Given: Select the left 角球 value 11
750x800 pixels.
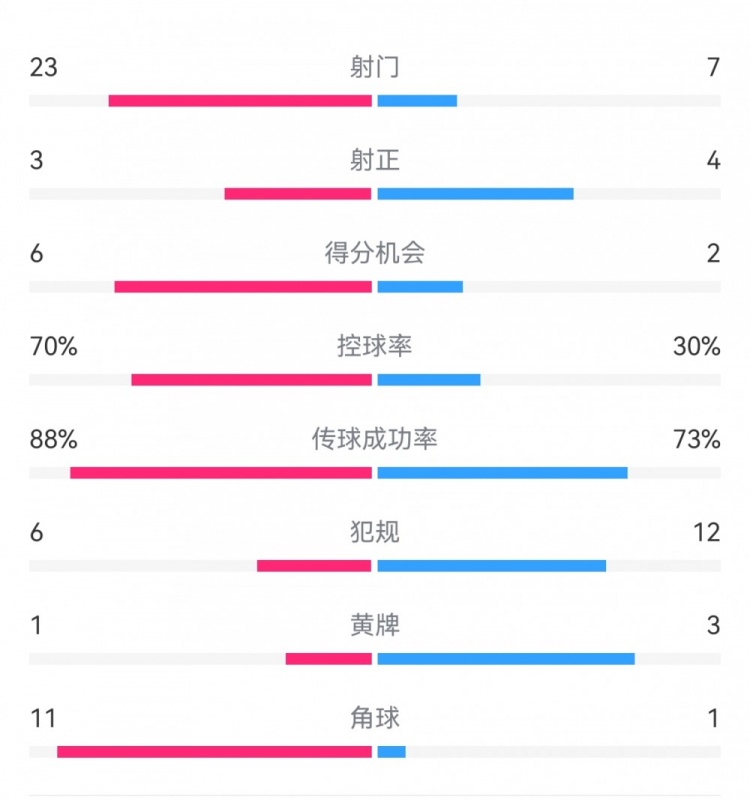Looking at the screenshot, I should click(43, 718).
